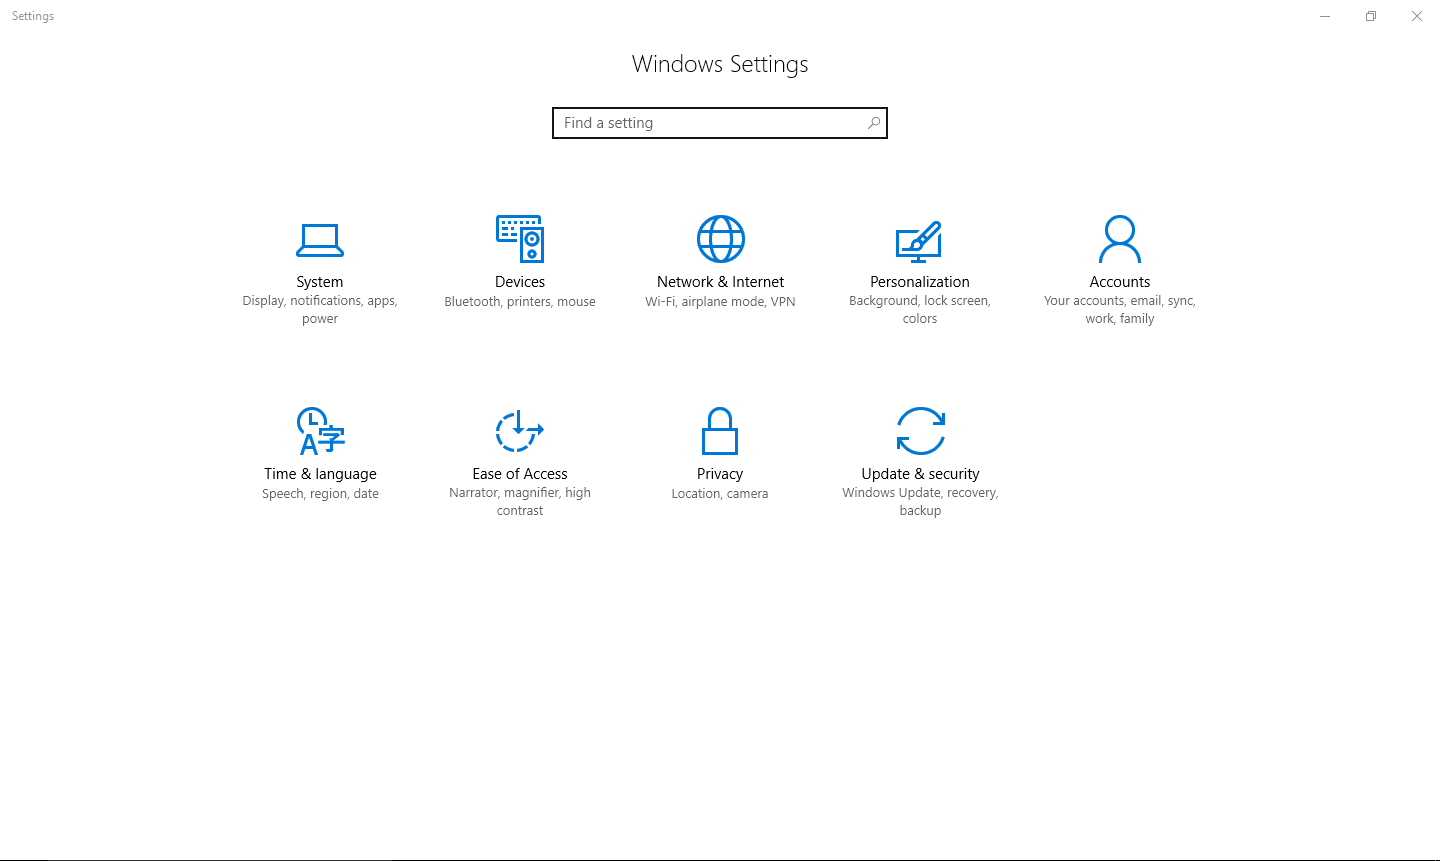Click the Windows Settings title heading

[719, 64]
